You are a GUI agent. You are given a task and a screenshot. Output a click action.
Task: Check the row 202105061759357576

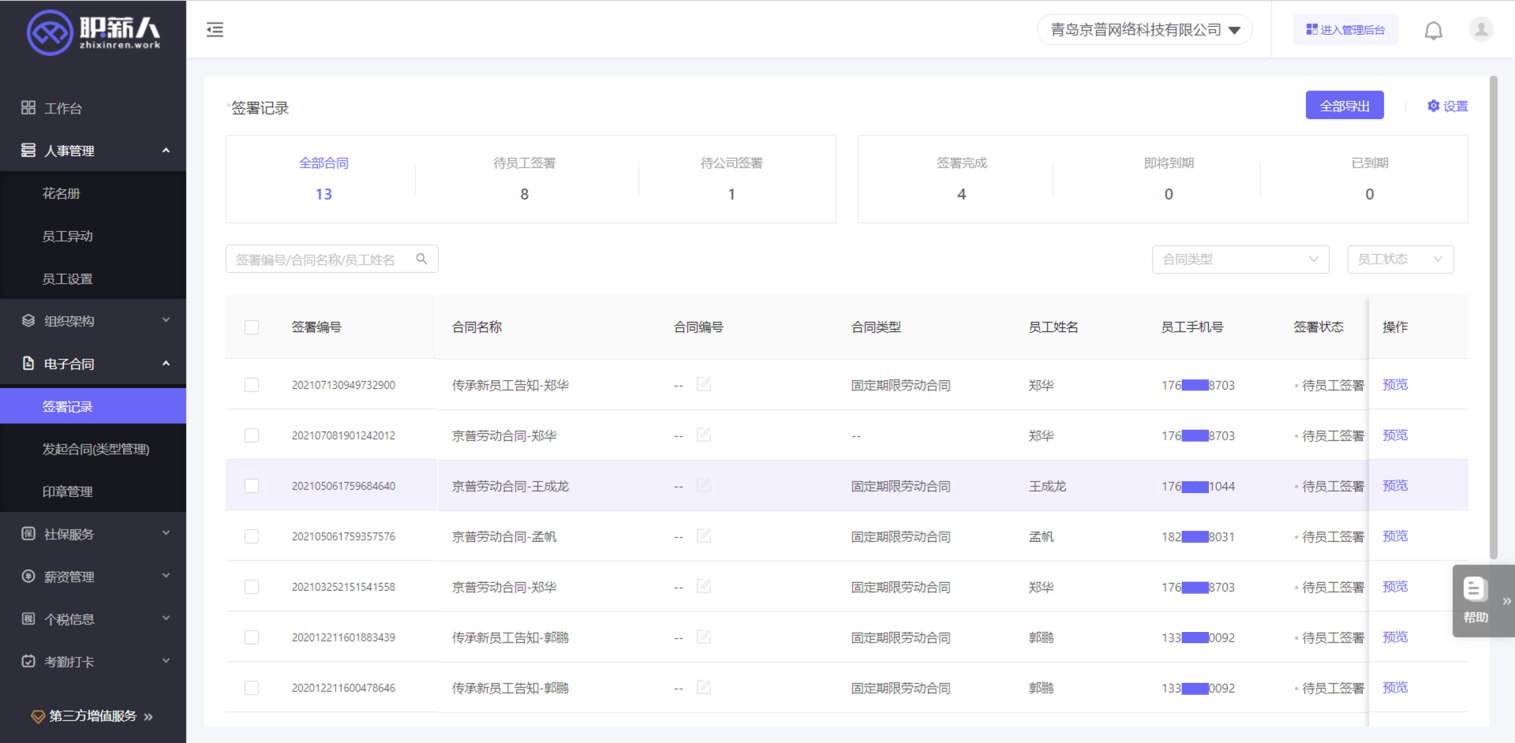252,537
